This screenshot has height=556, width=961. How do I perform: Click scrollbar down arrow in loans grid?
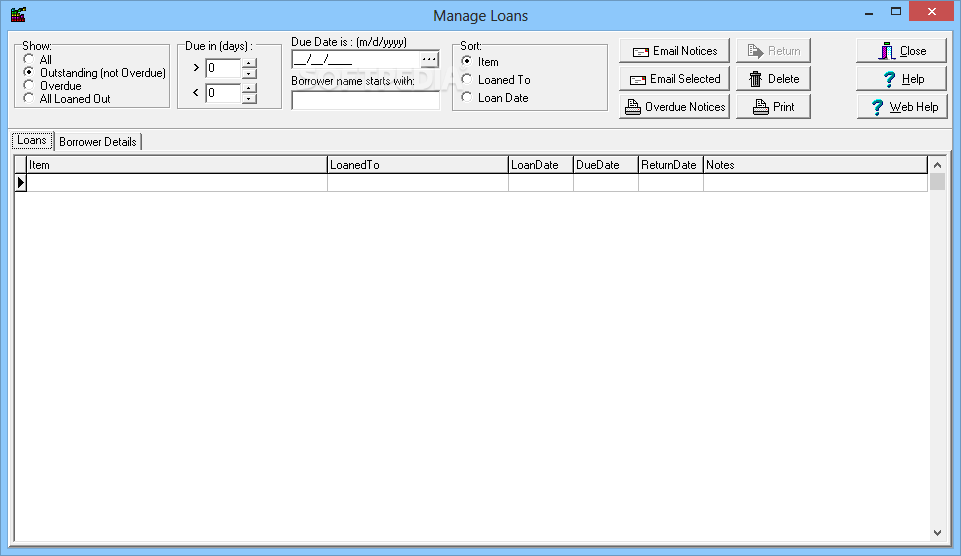937,533
